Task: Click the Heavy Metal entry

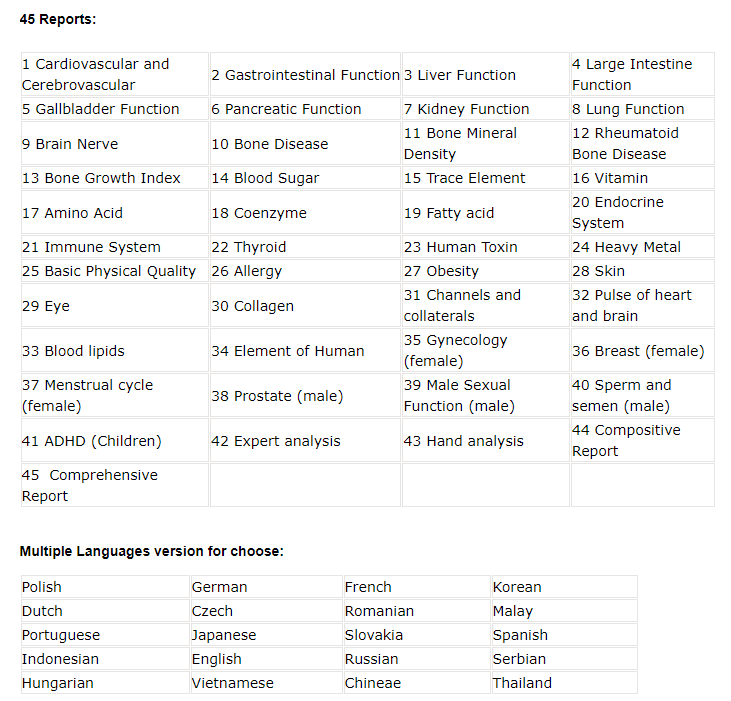Action: pos(642,247)
